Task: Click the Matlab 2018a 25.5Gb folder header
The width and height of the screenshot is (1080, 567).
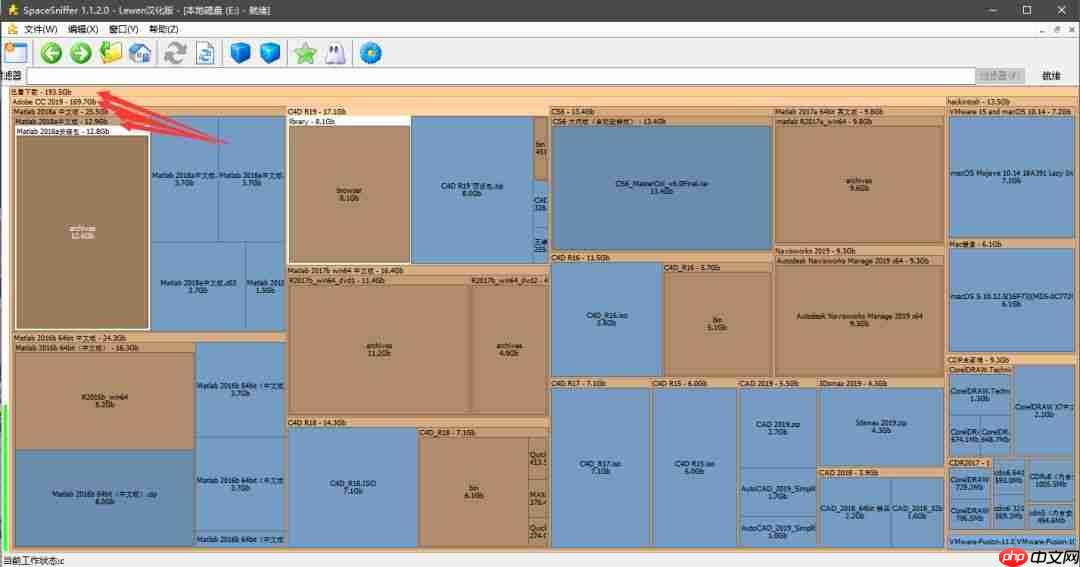Action: click(61, 111)
